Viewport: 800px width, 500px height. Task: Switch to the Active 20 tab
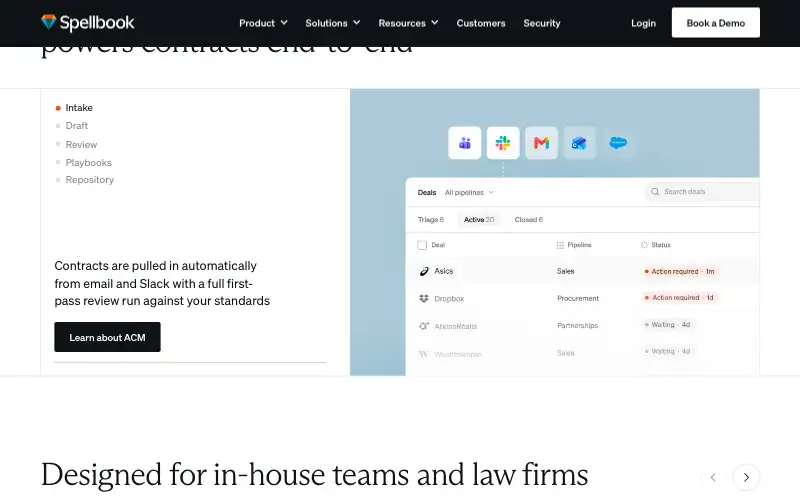pos(479,219)
